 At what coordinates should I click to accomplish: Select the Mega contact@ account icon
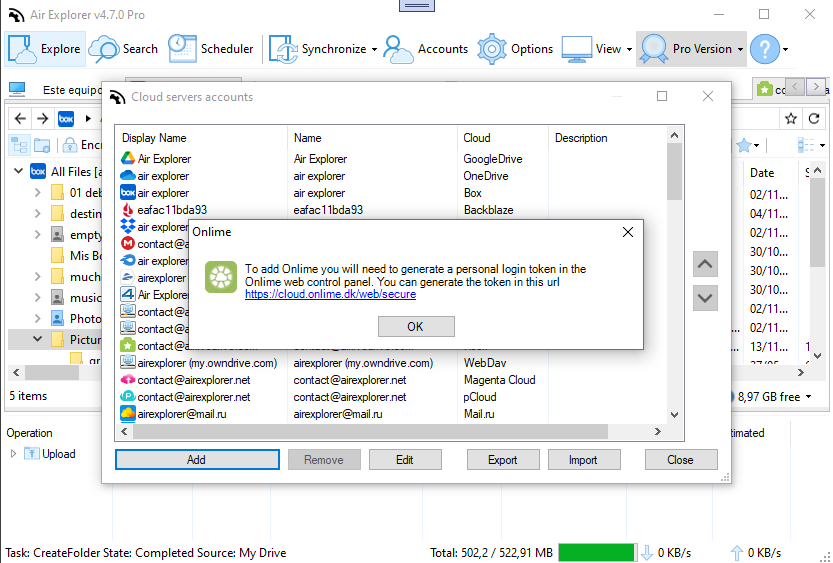click(x=128, y=243)
